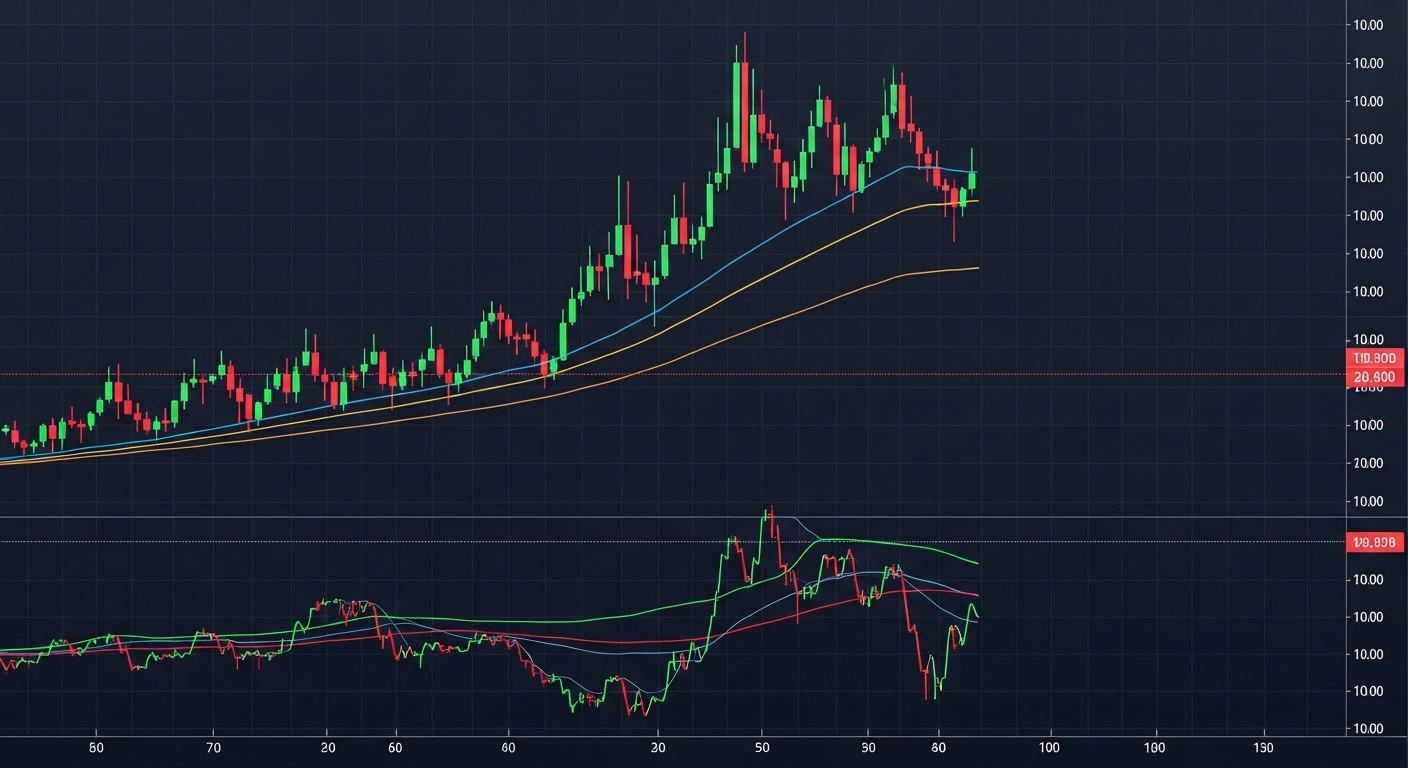Click the 130 label on the time axis
The height and width of the screenshot is (768, 1408).
[1262, 747]
